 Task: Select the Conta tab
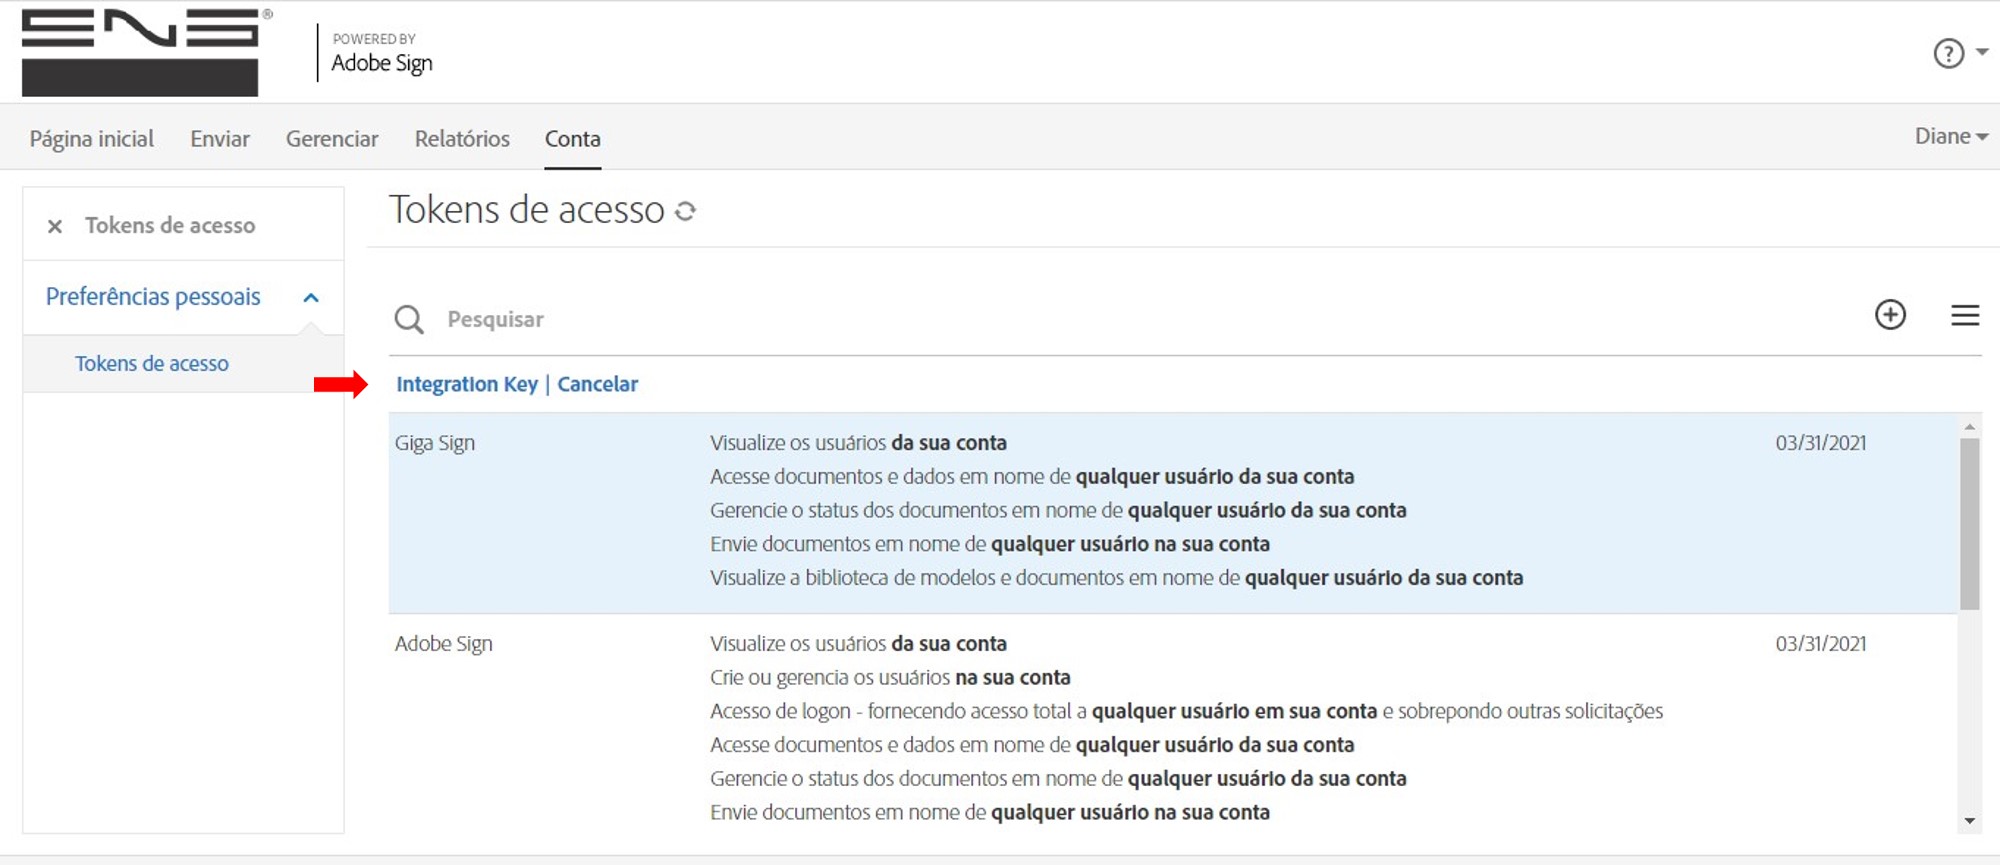(x=573, y=139)
